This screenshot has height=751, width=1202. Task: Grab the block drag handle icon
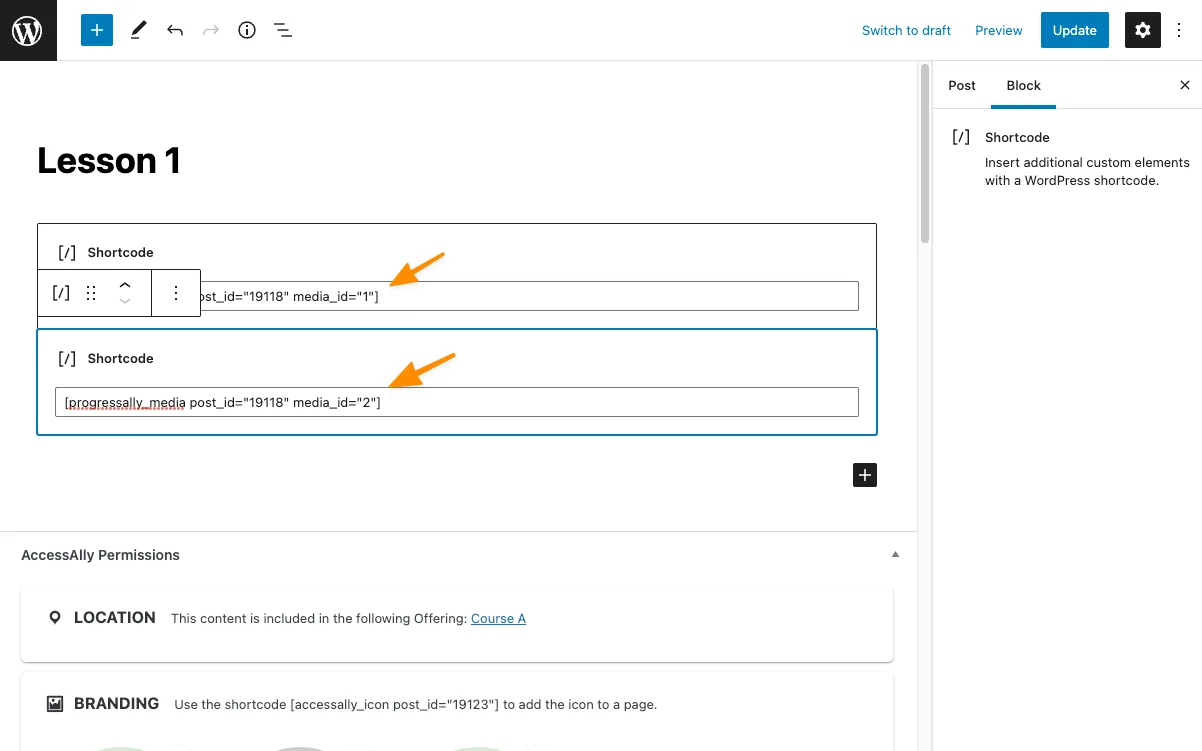pyautogui.click(x=91, y=293)
